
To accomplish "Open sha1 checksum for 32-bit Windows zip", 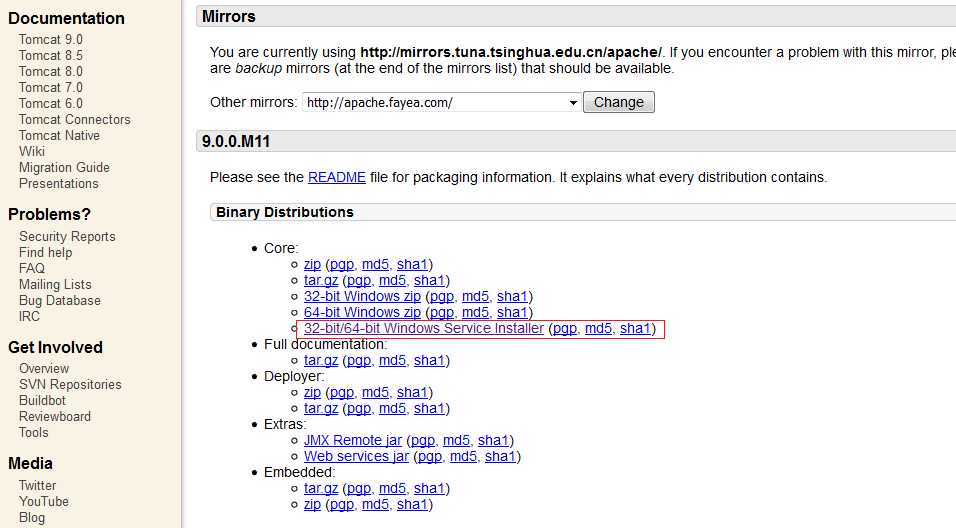I will pyautogui.click(x=512, y=296).
